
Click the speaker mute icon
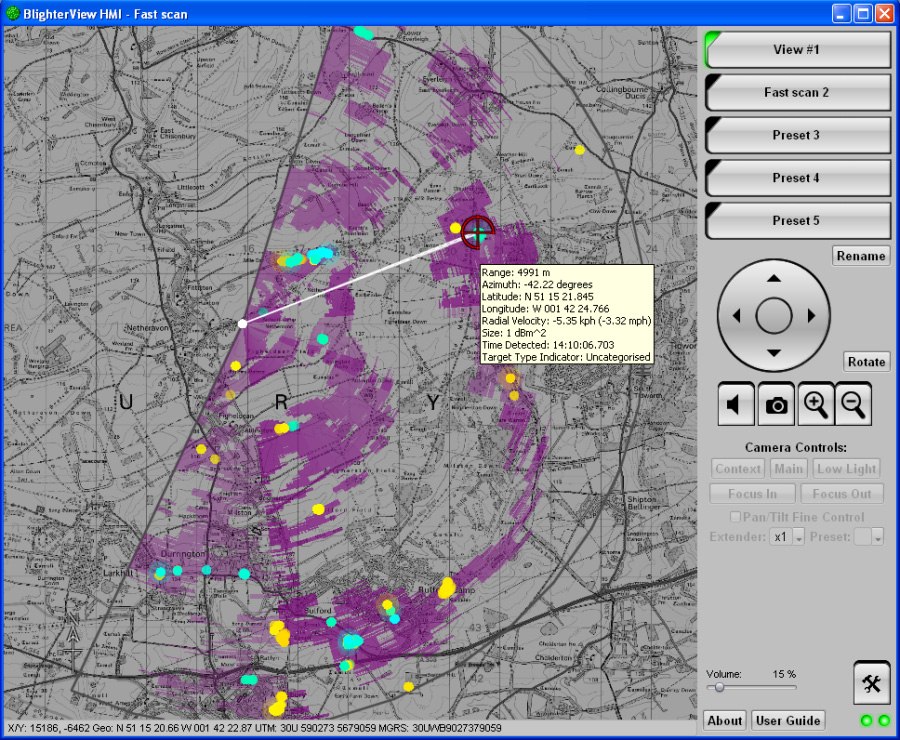point(736,405)
